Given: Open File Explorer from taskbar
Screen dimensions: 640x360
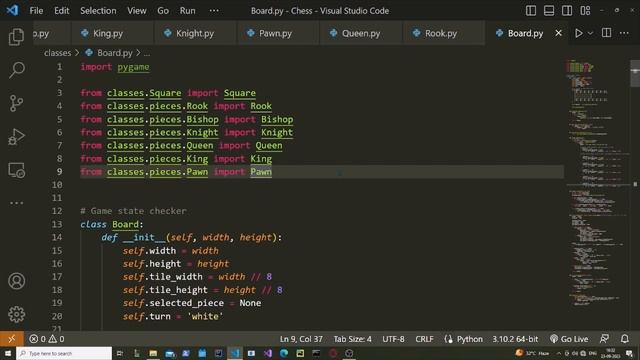Looking at the screenshot, I should point(153,353).
